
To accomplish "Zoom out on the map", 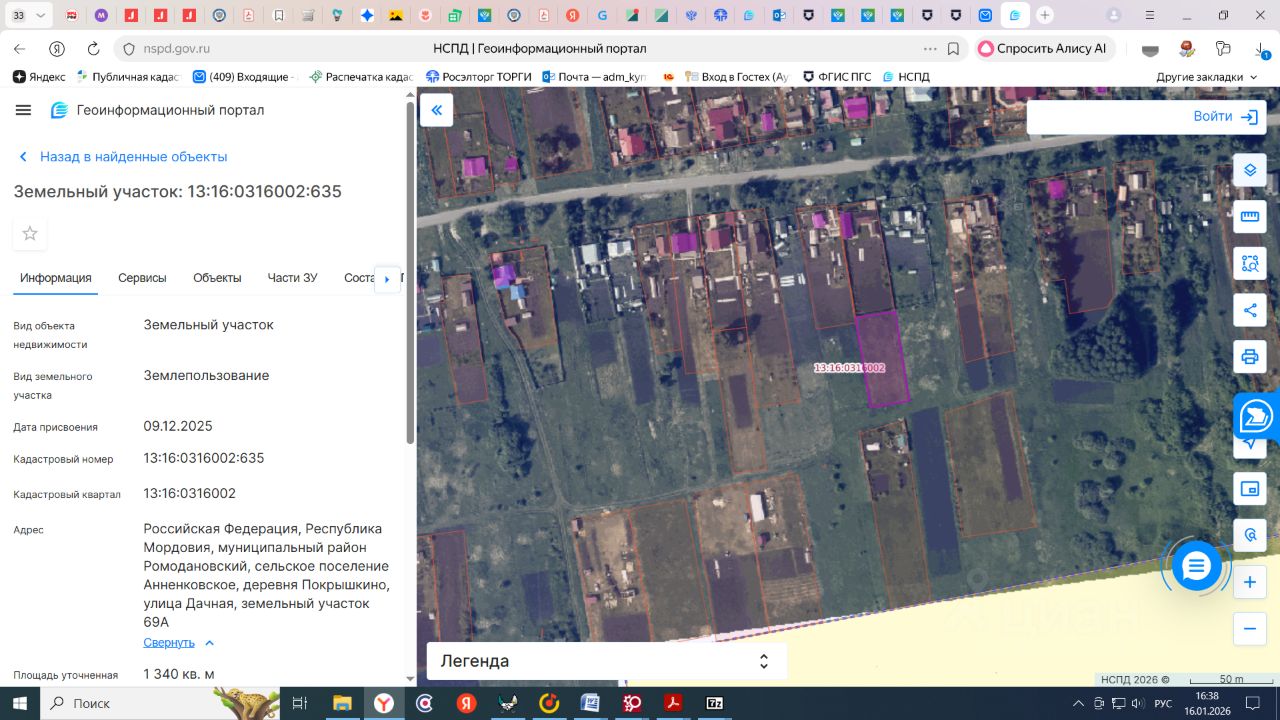I will pos(1249,629).
